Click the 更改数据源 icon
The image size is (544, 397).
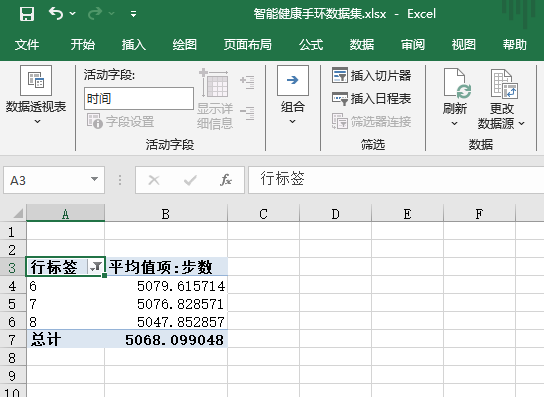[x=504, y=83]
